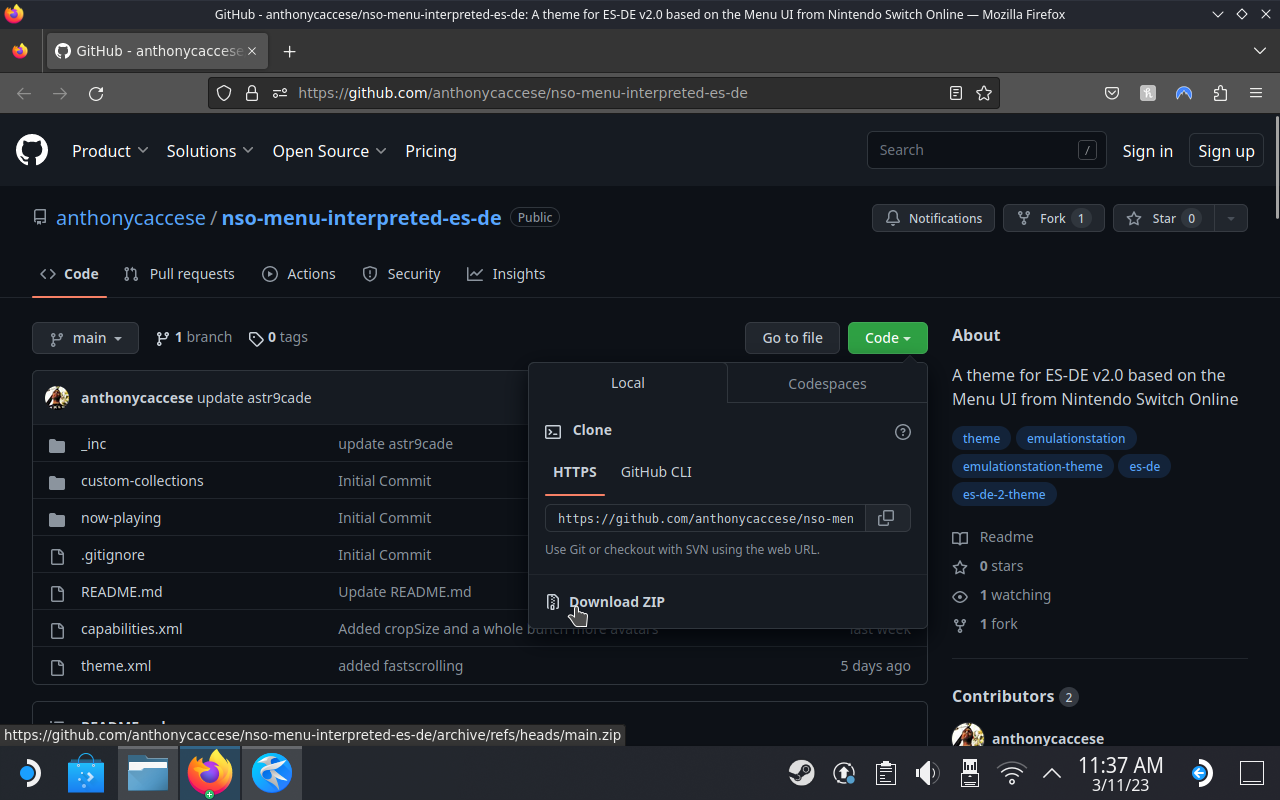Click the Download ZIP link
Viewport: 1280px width, 800px height.
[616, 601]
